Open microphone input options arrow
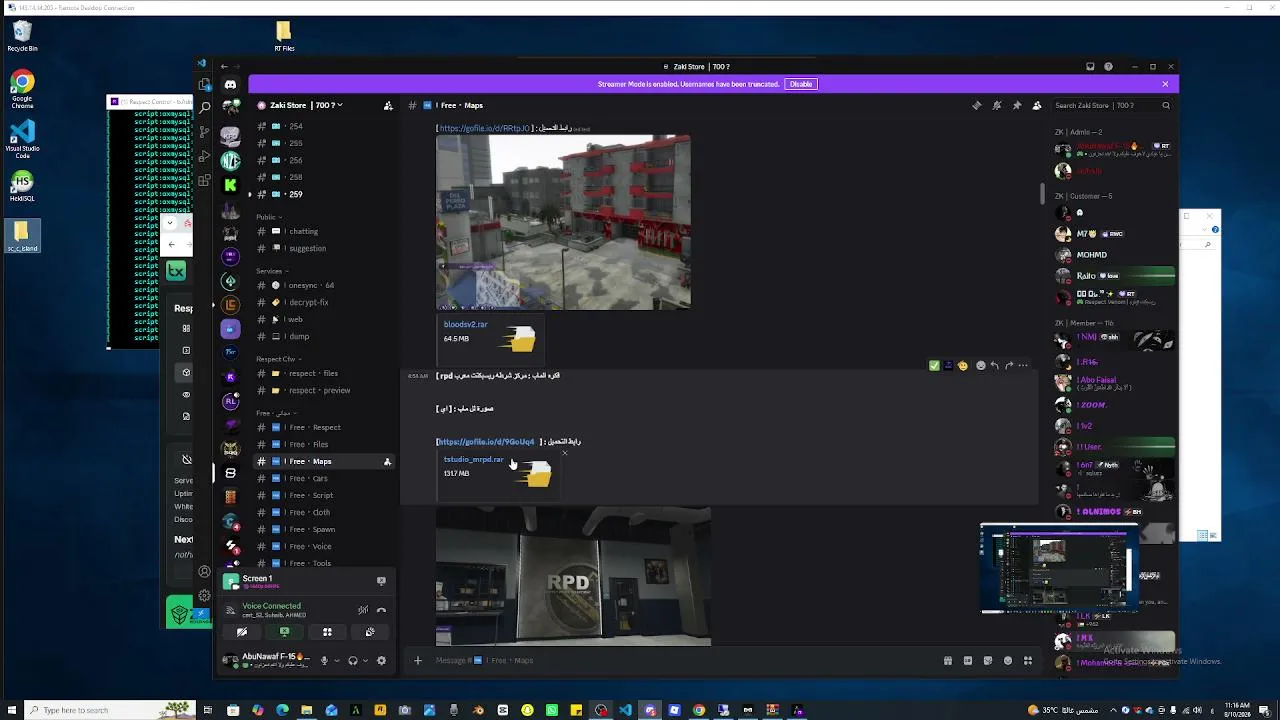This screenshot has height=720, width=1280. click(x=336, y=660)
